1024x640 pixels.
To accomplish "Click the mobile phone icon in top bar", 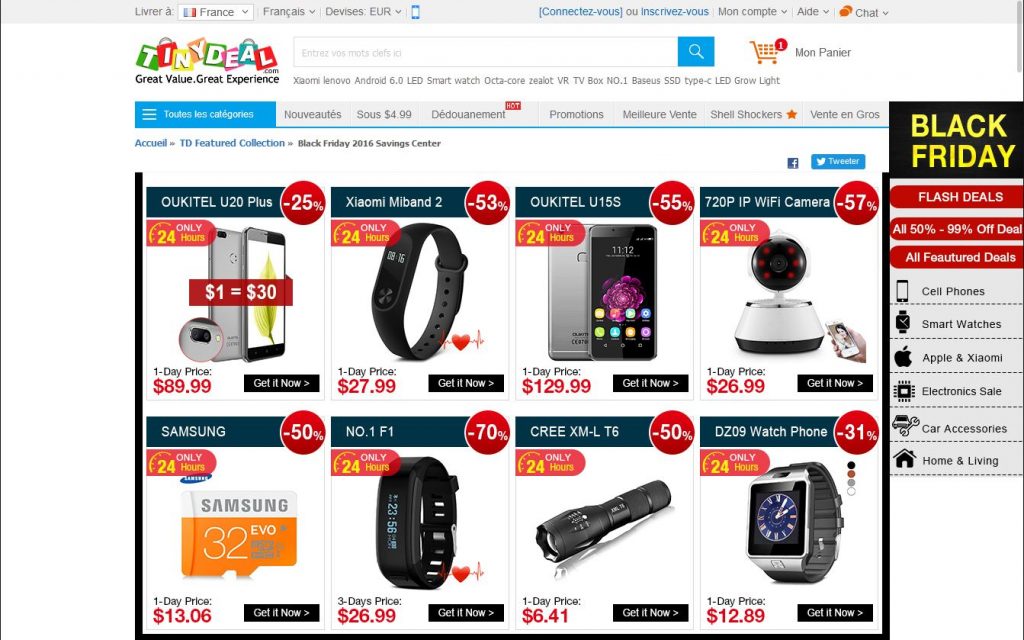I will point(415,12).
